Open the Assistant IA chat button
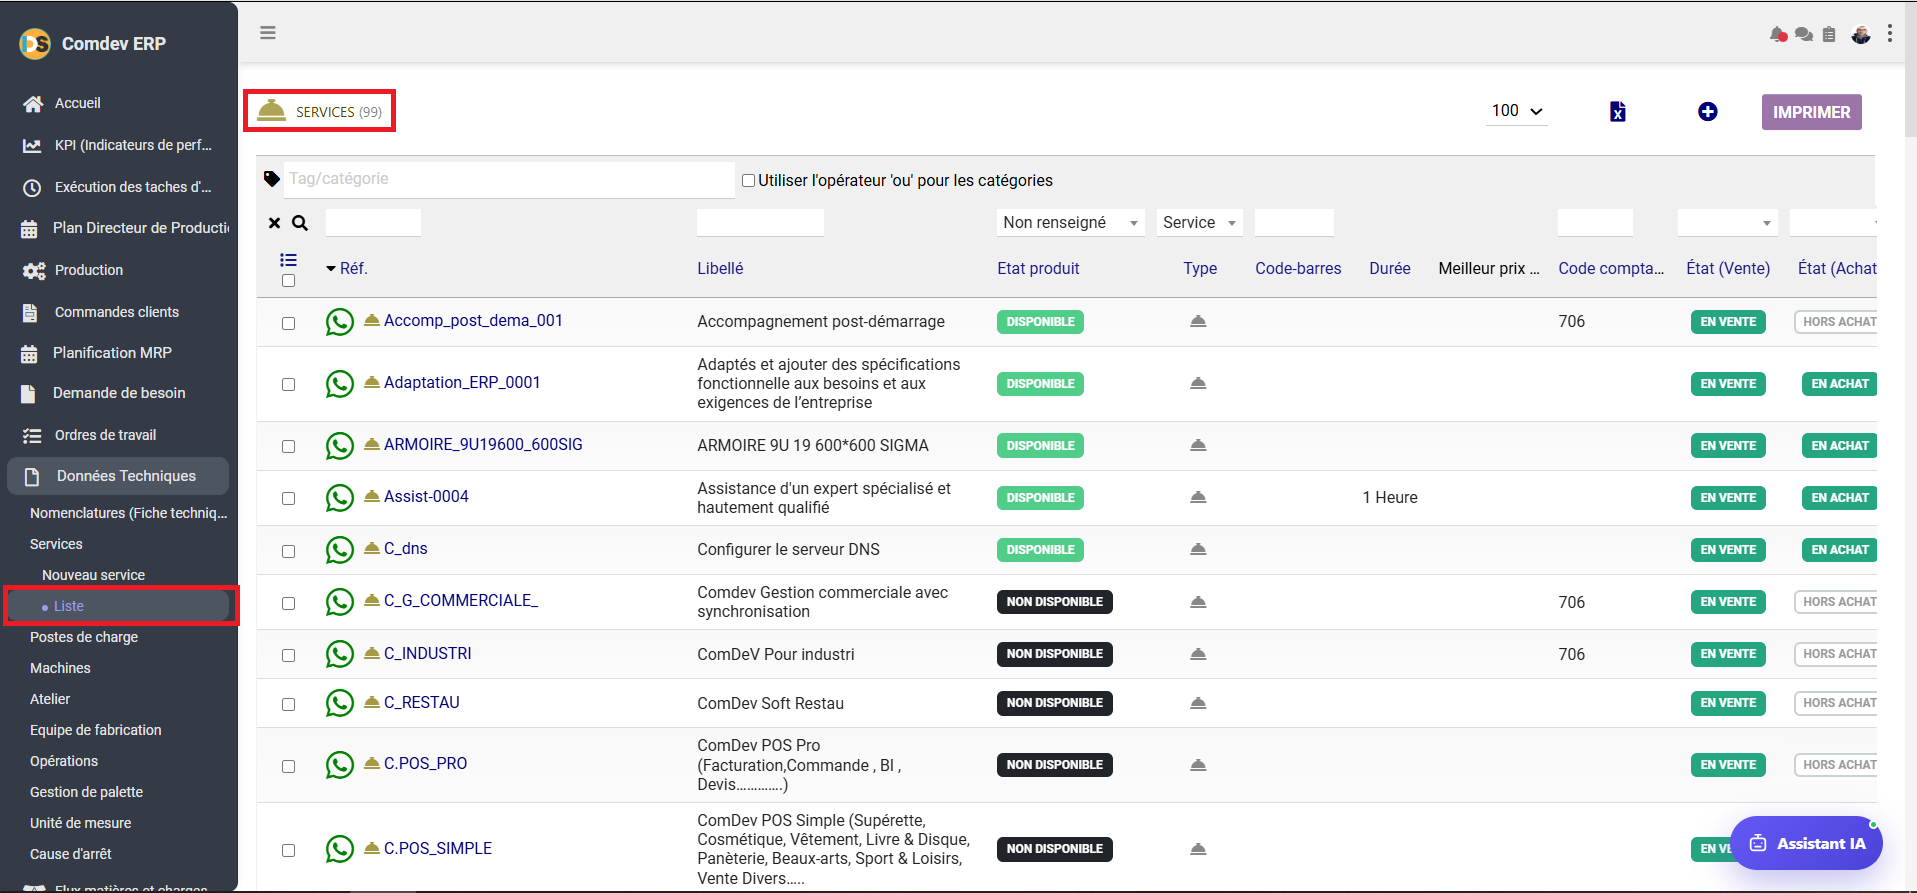The width and height of the screenshot is (1917, 893). tap(1806, 843)
